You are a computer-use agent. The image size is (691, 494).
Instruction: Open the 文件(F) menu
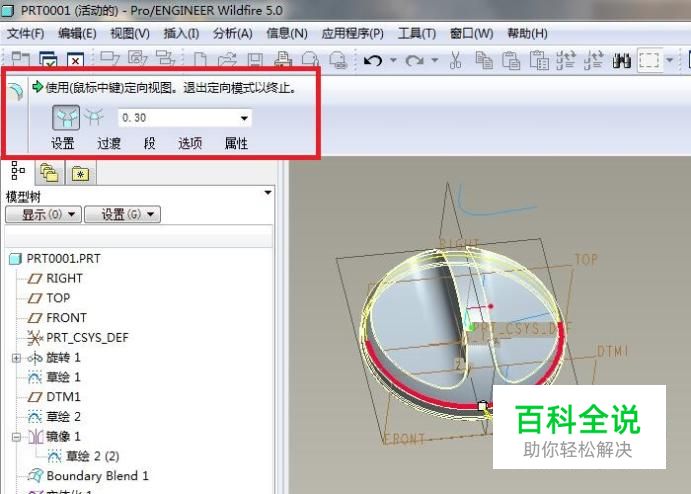click(26, 33)
